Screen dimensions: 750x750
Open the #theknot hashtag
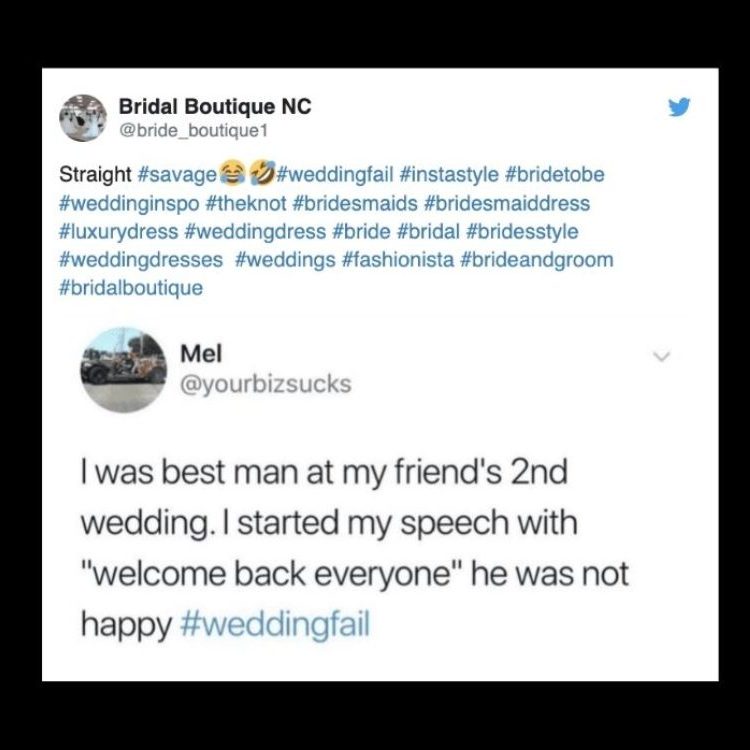[246, 203]
